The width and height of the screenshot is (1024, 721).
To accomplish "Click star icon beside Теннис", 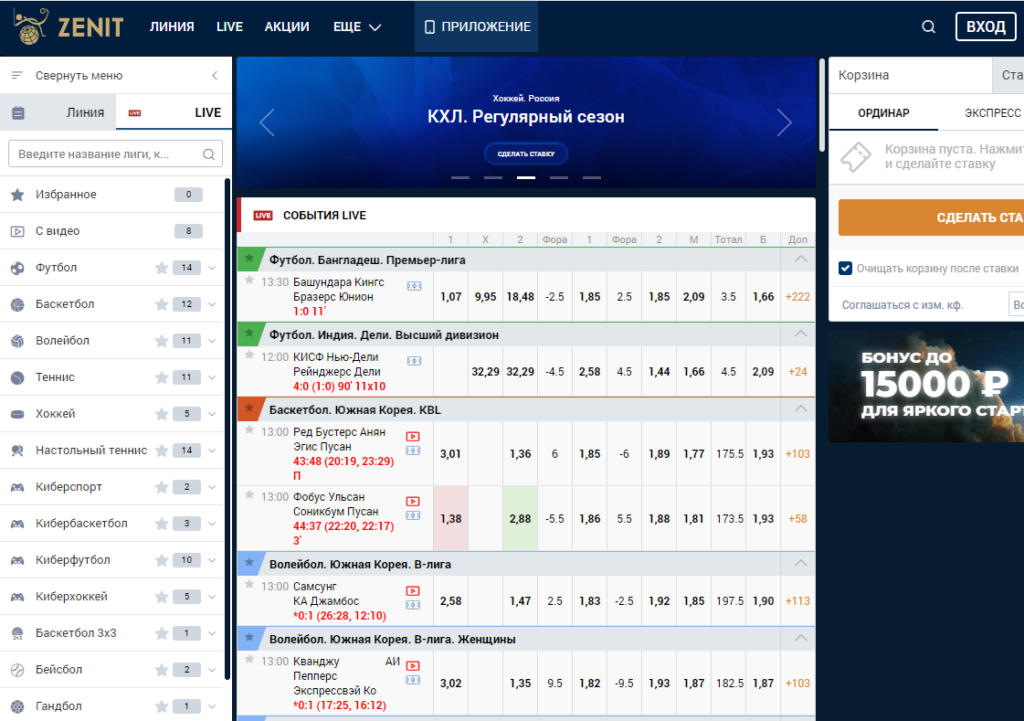I will coord(161,377).
